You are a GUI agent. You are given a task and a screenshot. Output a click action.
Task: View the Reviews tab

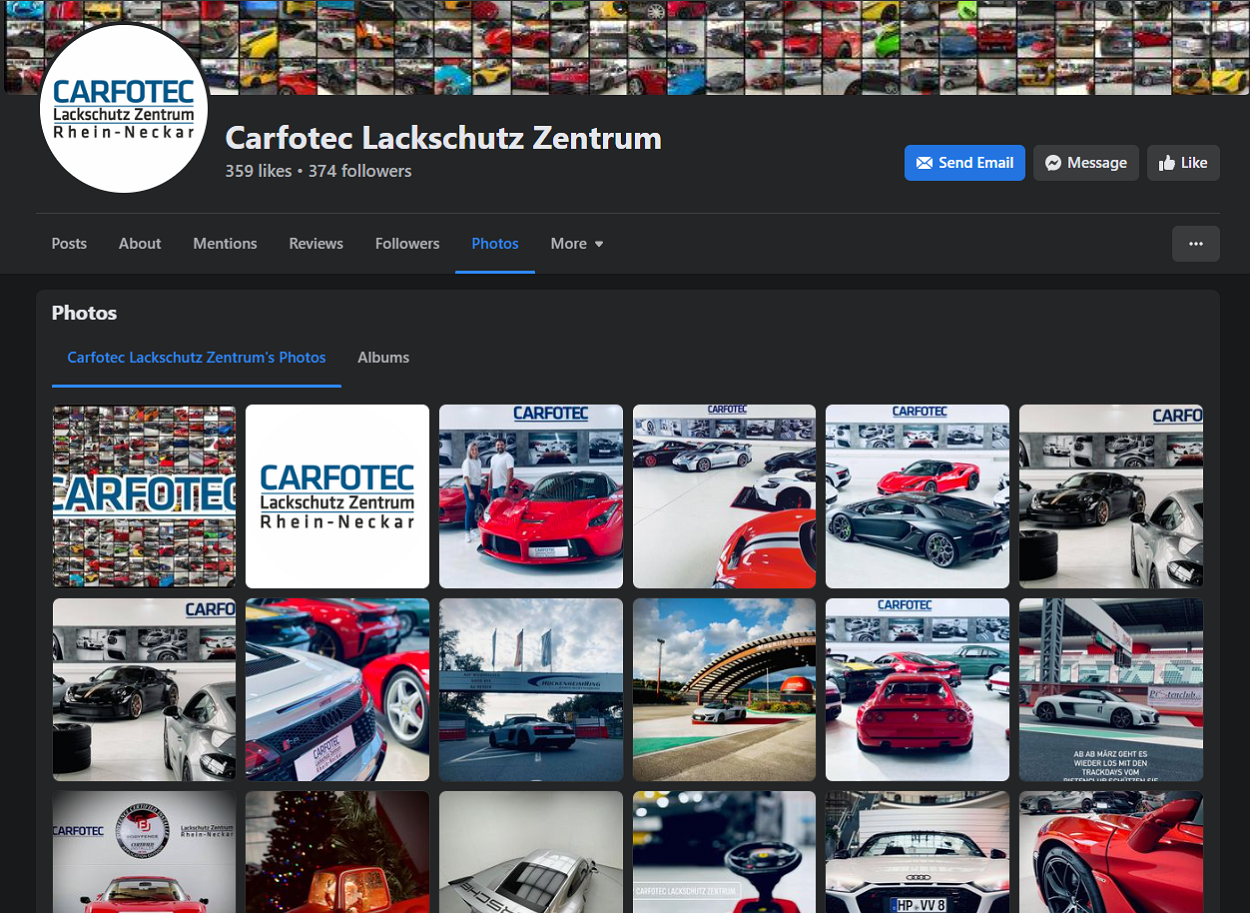(x=316, y=243)
